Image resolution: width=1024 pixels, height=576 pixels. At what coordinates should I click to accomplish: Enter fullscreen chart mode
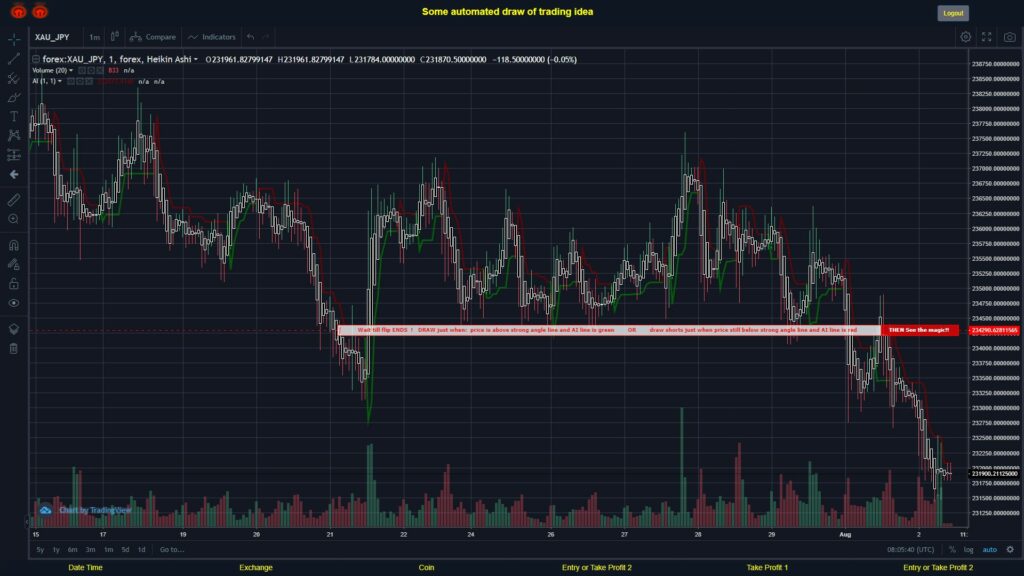click(987, 37)
